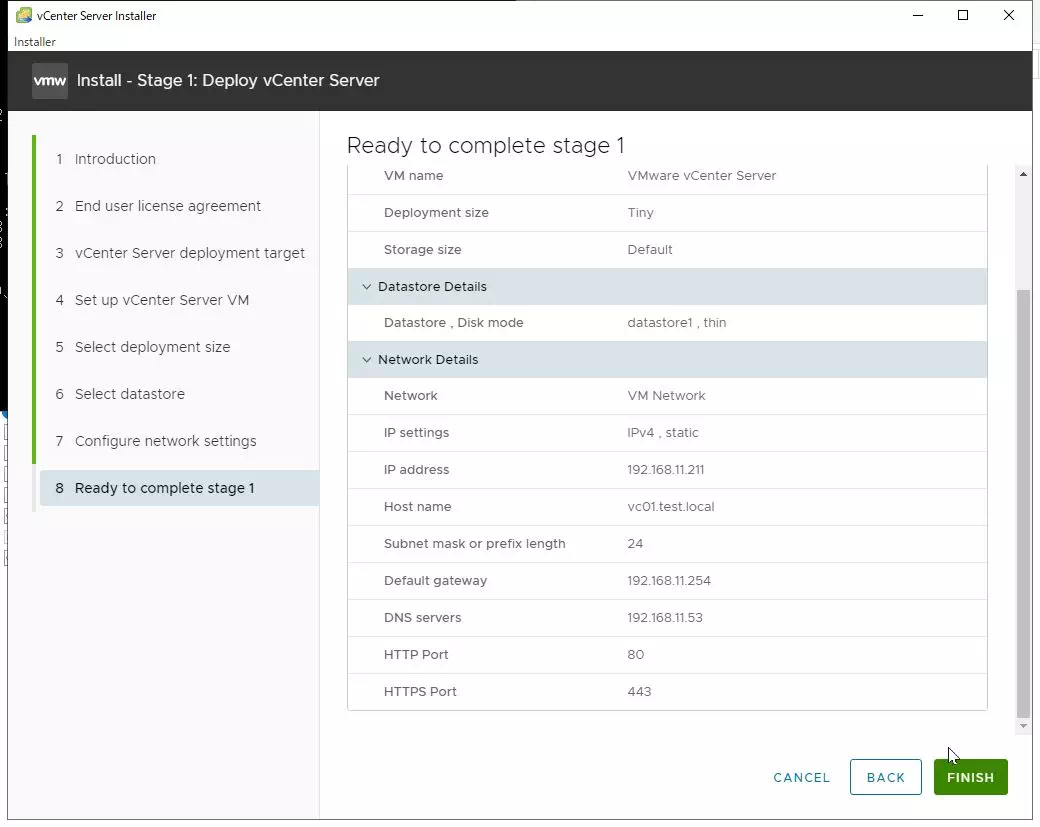Click the vertical scrollbar thumb
This screenshot has height=827, width=1040.
pos(1023,504)
